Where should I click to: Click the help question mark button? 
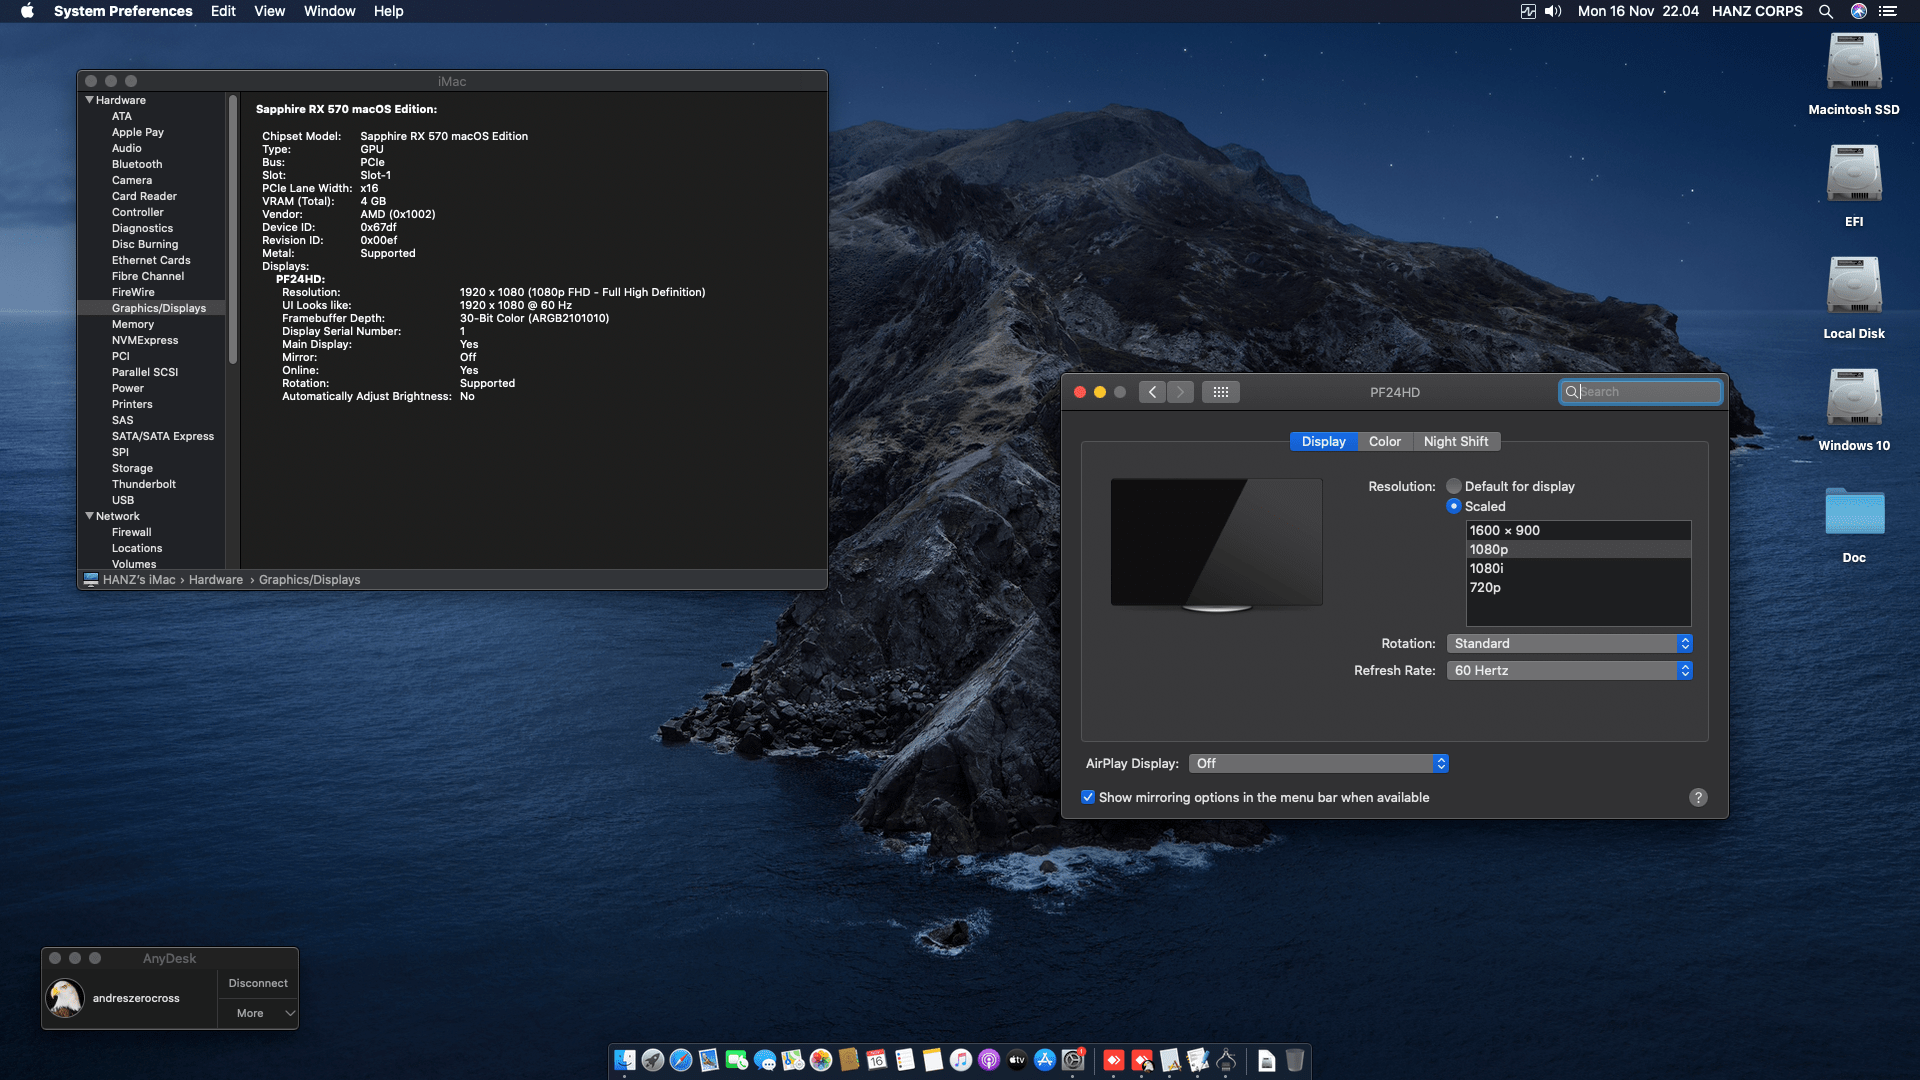[1697, 798]
